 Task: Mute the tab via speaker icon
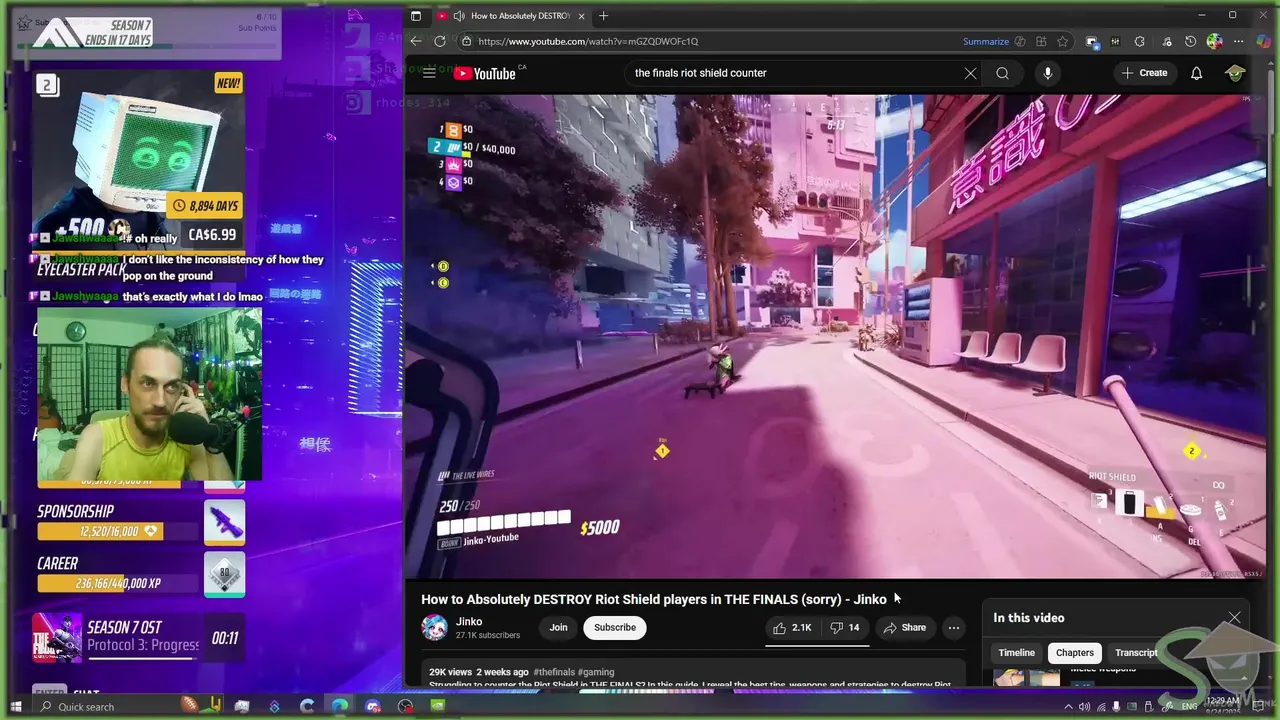coord(458,16)
